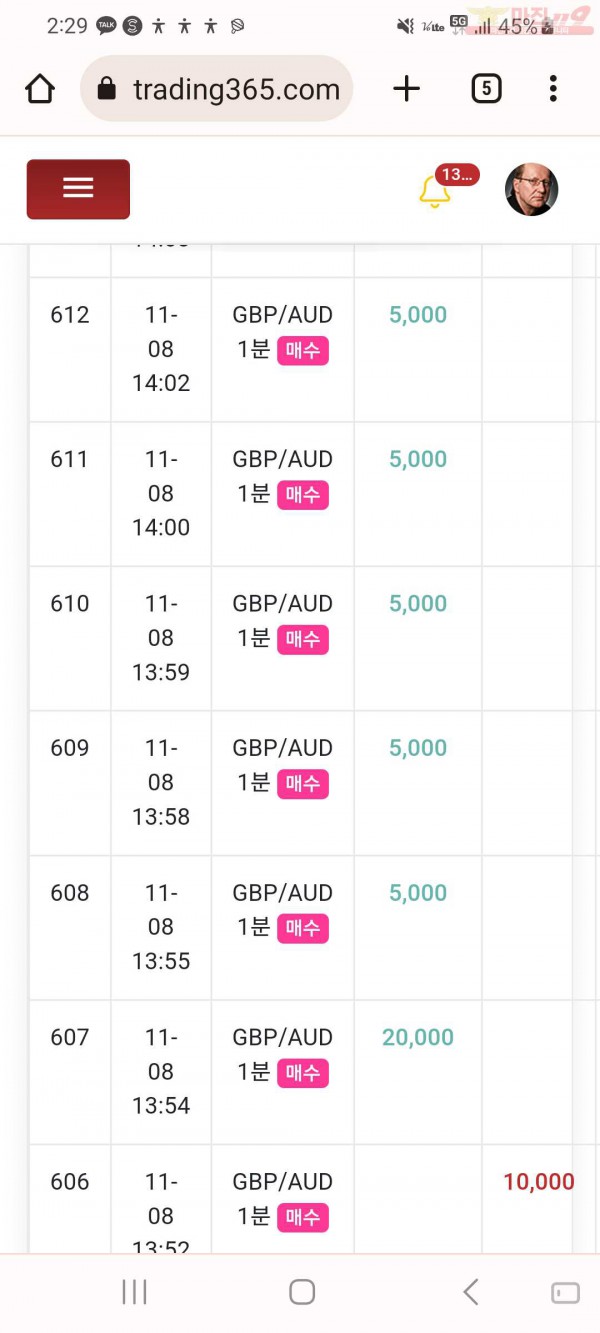Tap the browser home icon

[x=40, y=89]
